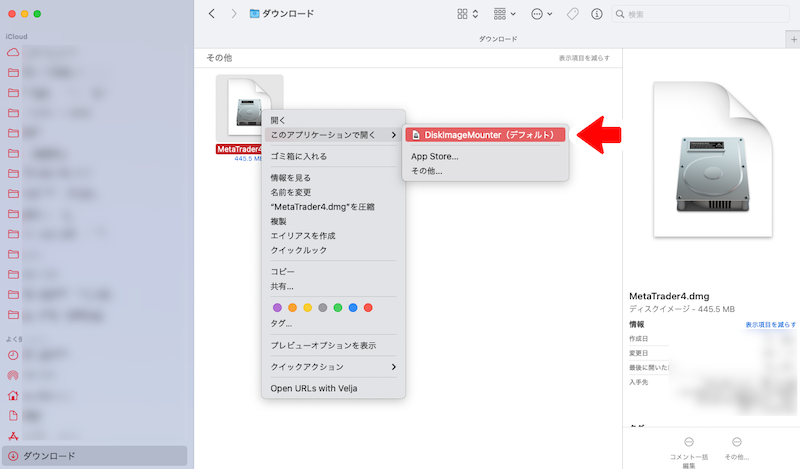Focus the 検索 search field

tap(700, 14)
